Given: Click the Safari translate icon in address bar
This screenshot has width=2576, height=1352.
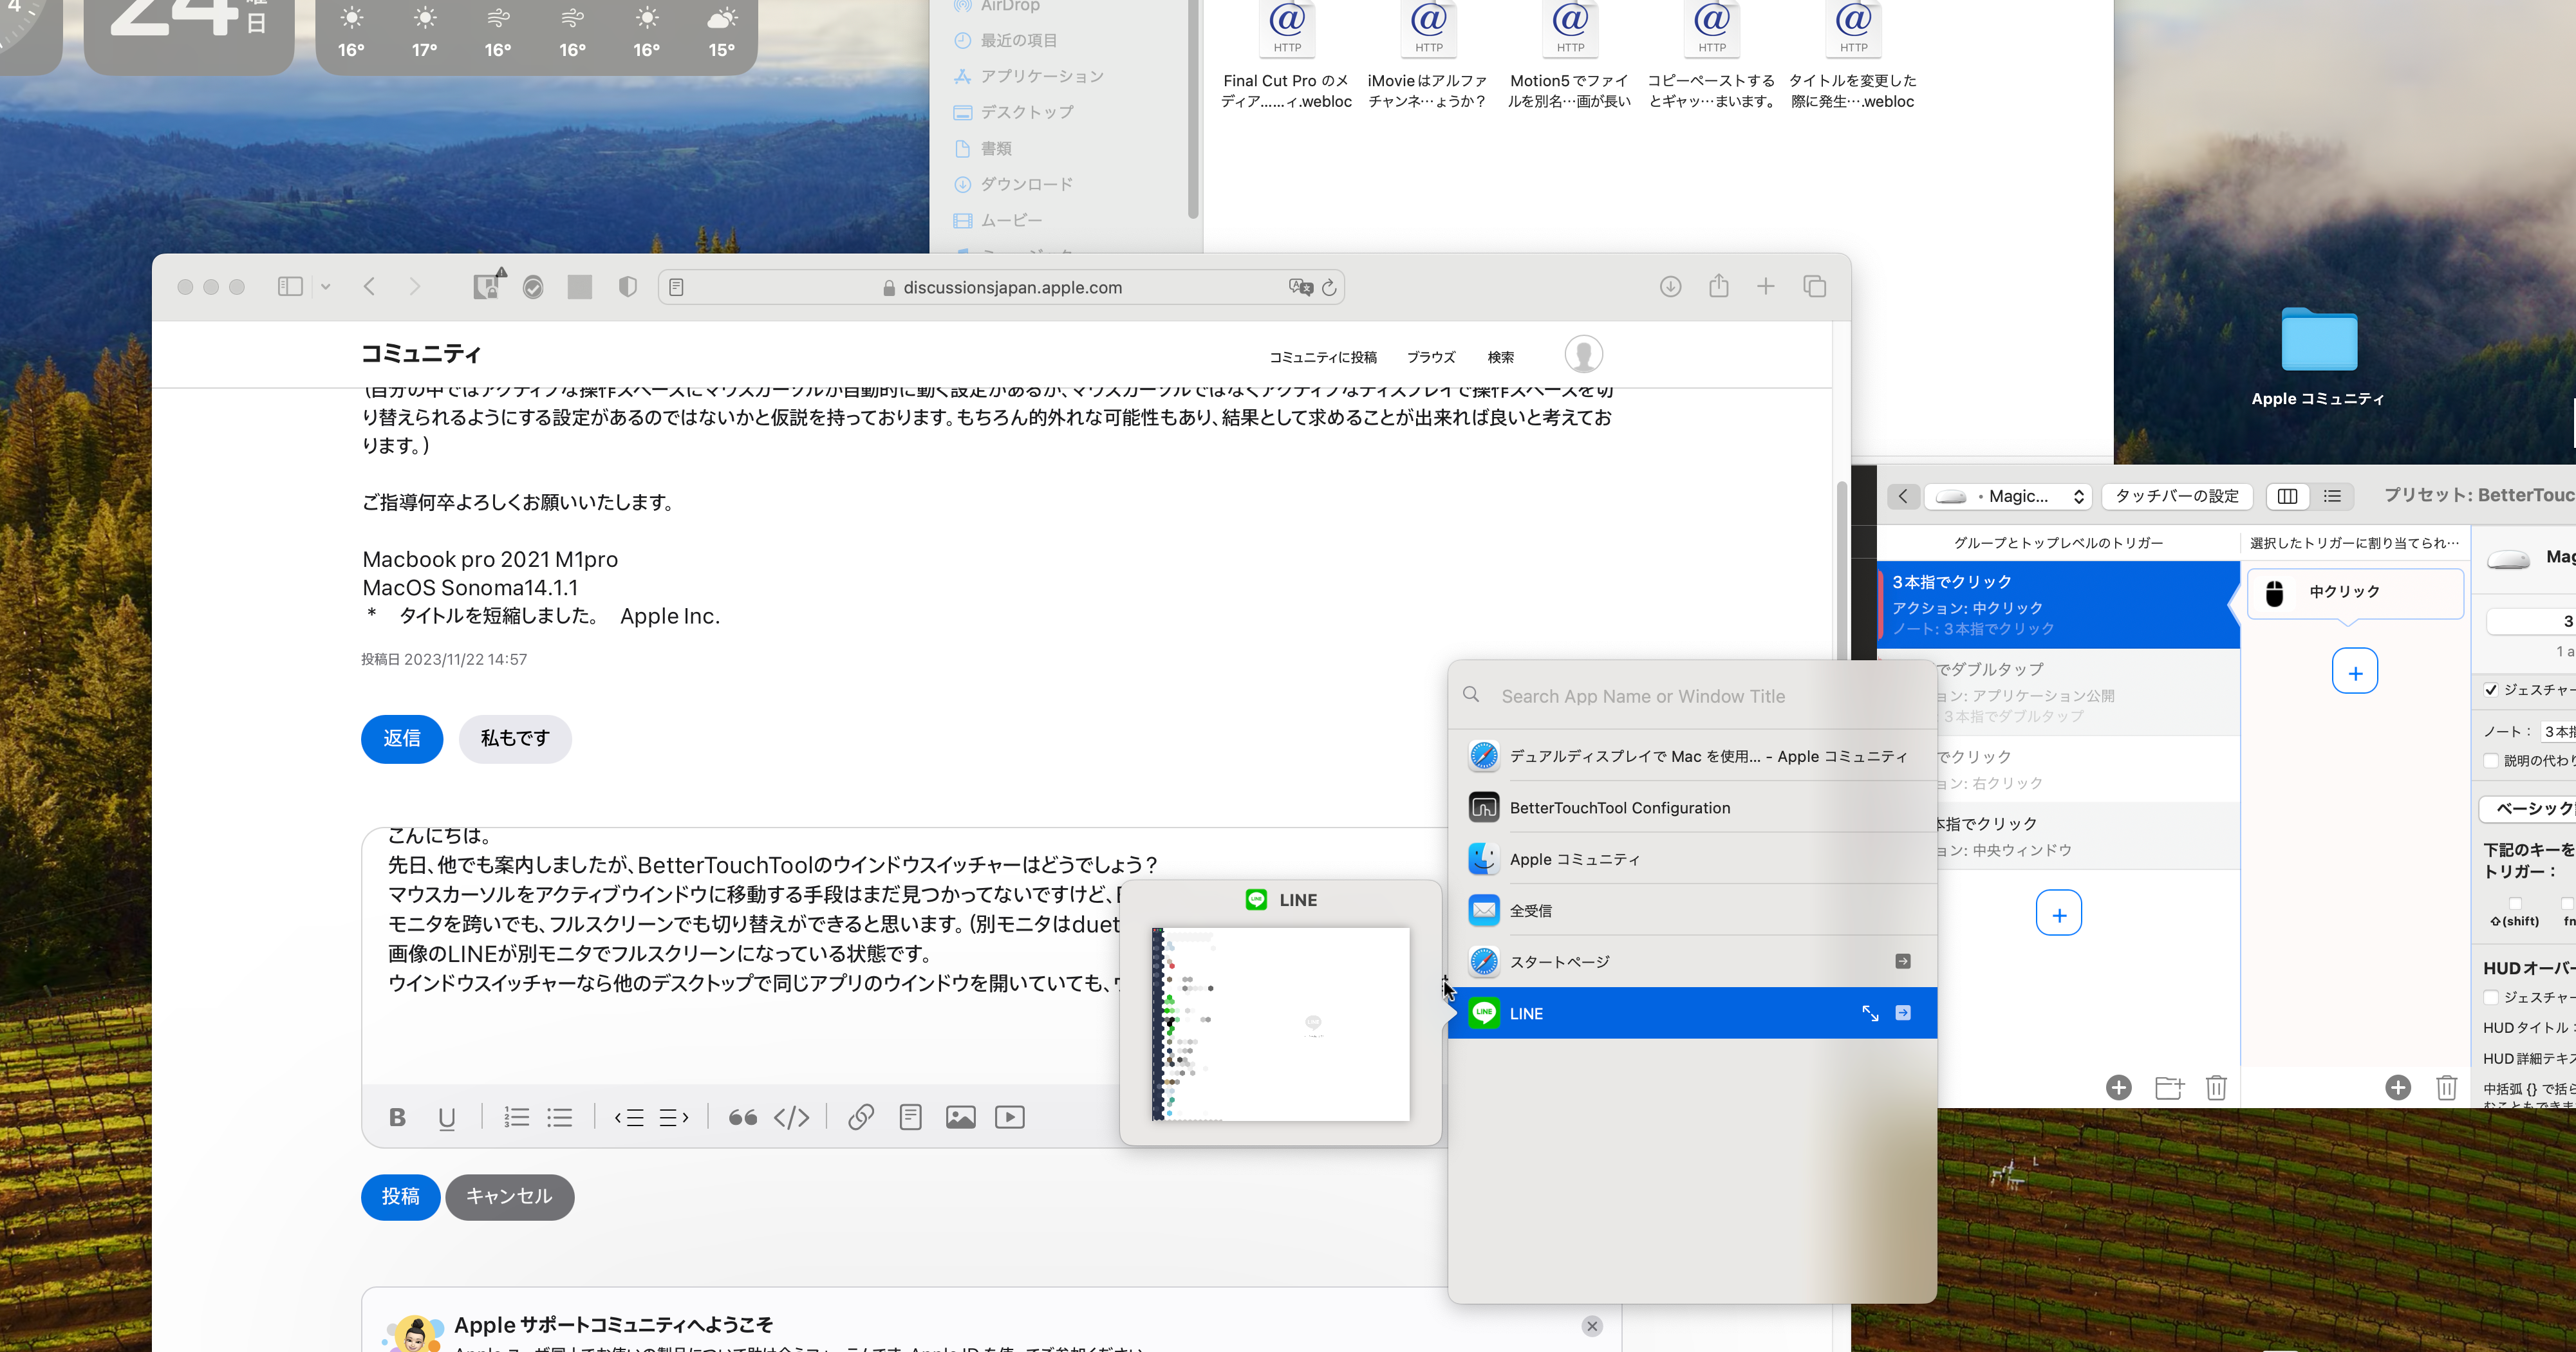Looking at the screenshot, I should click(1300, 287).
